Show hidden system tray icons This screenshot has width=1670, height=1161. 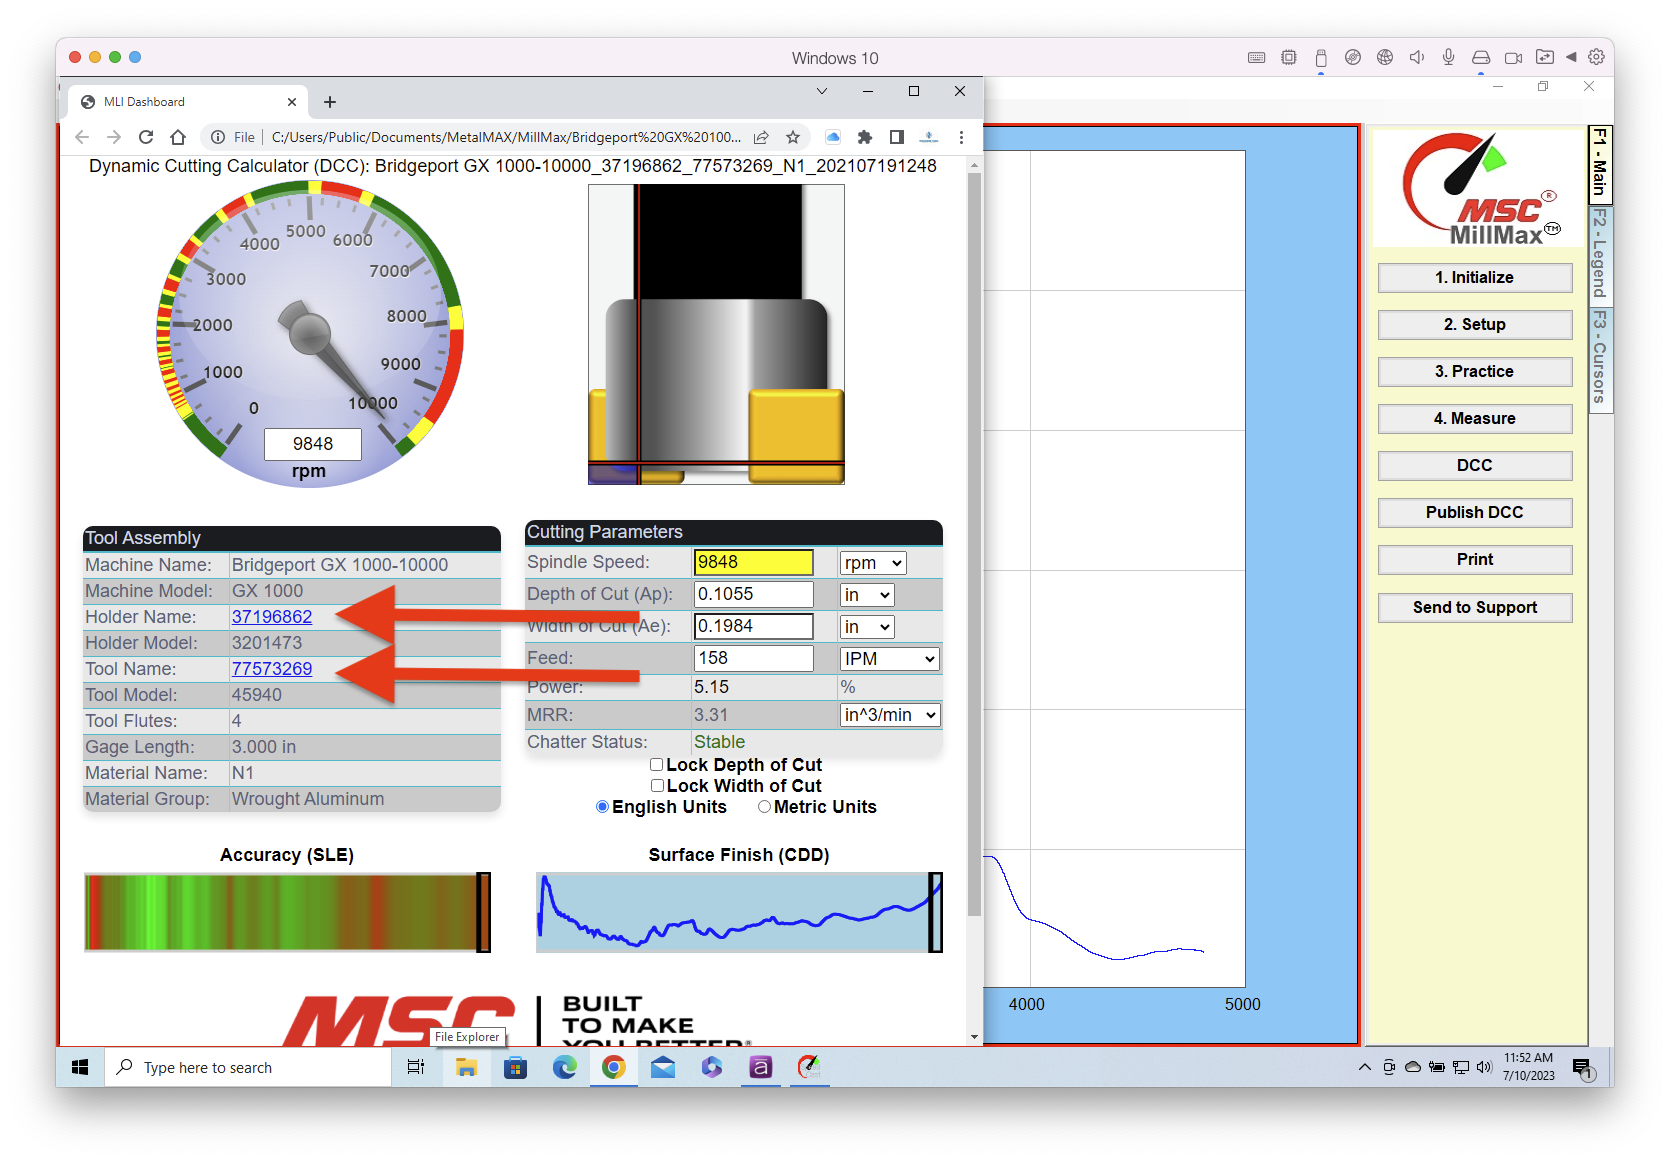pyautogui.click(x=1364, y=1067)
